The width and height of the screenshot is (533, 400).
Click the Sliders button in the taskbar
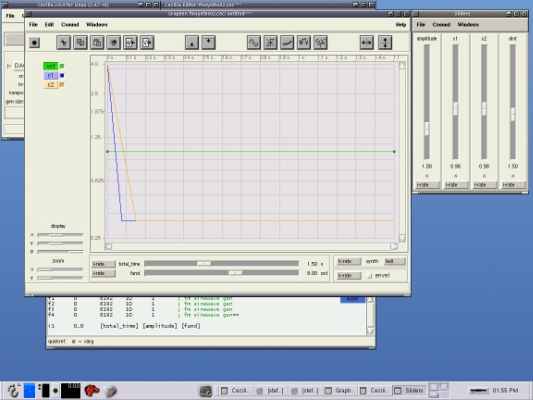[x=409, y=390]
